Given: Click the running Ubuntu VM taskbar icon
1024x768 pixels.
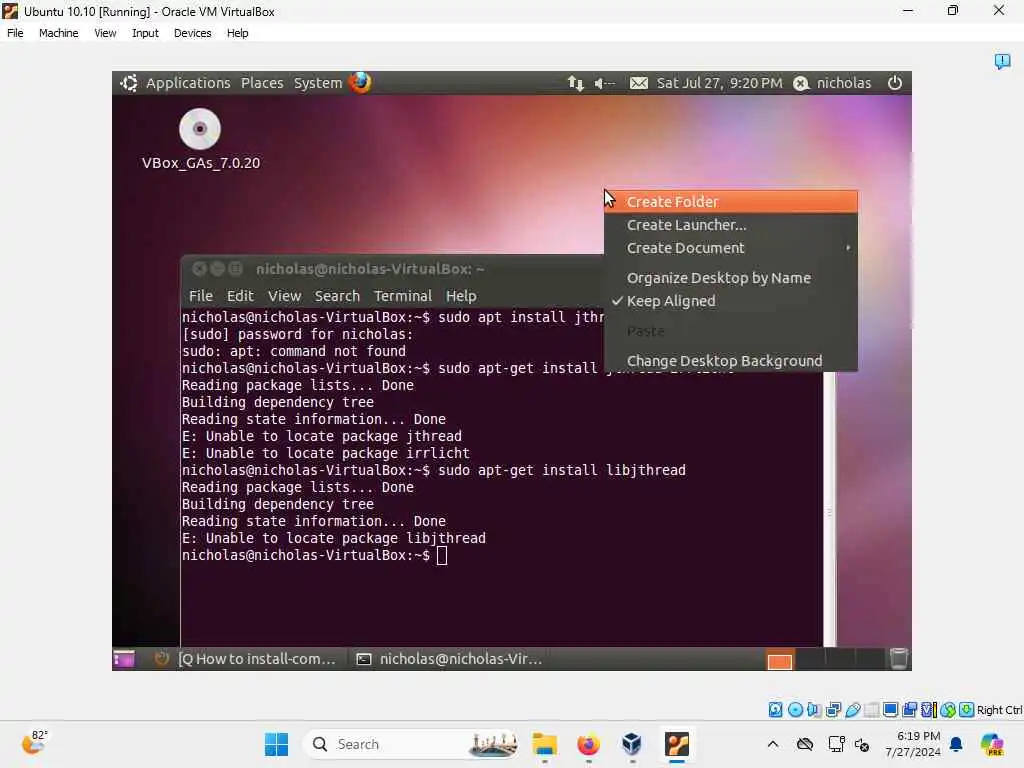Looking at the screenshot, I should tap(677, 744).
